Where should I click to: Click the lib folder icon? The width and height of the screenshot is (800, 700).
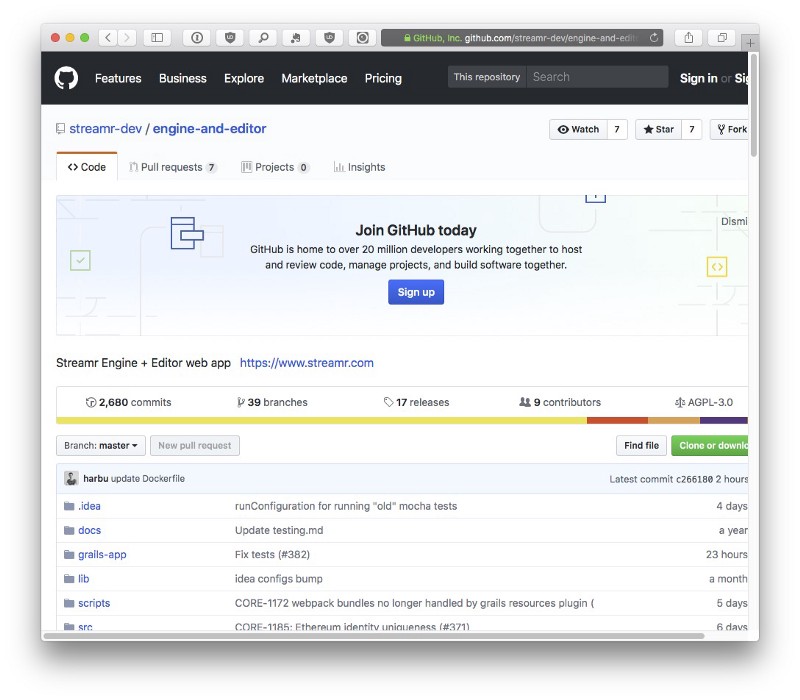69,579
